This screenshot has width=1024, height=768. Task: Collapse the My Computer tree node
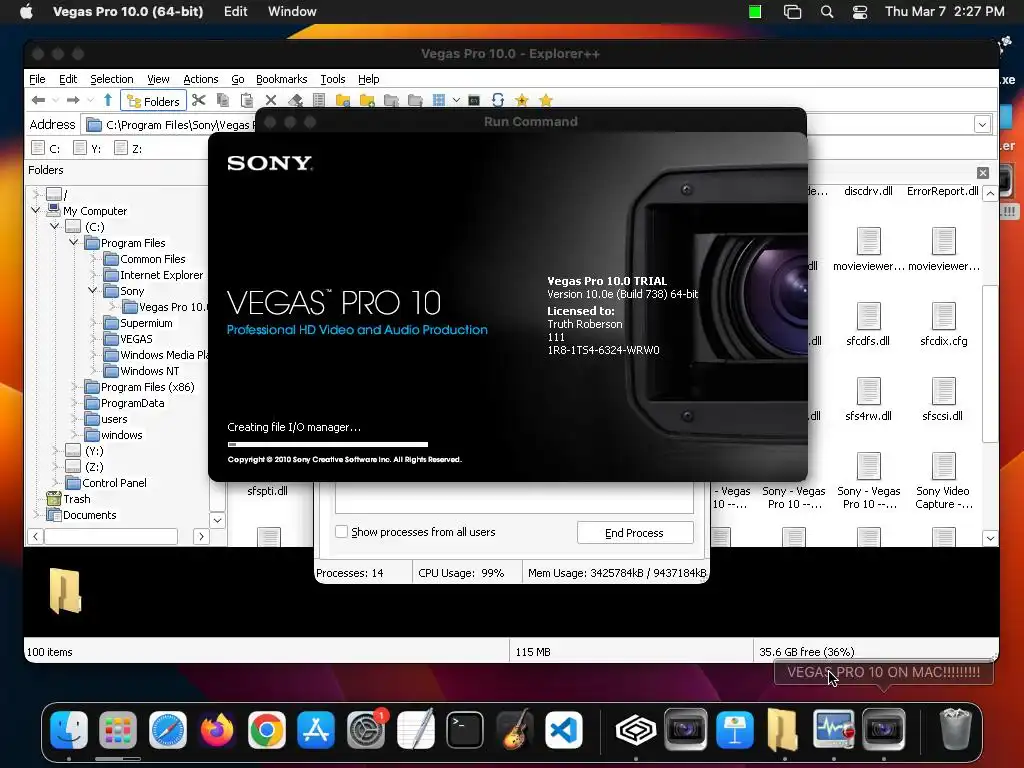(x=36, y=210)
